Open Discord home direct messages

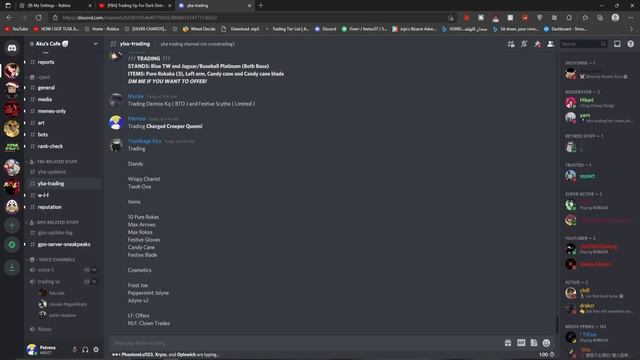[12, 49]
